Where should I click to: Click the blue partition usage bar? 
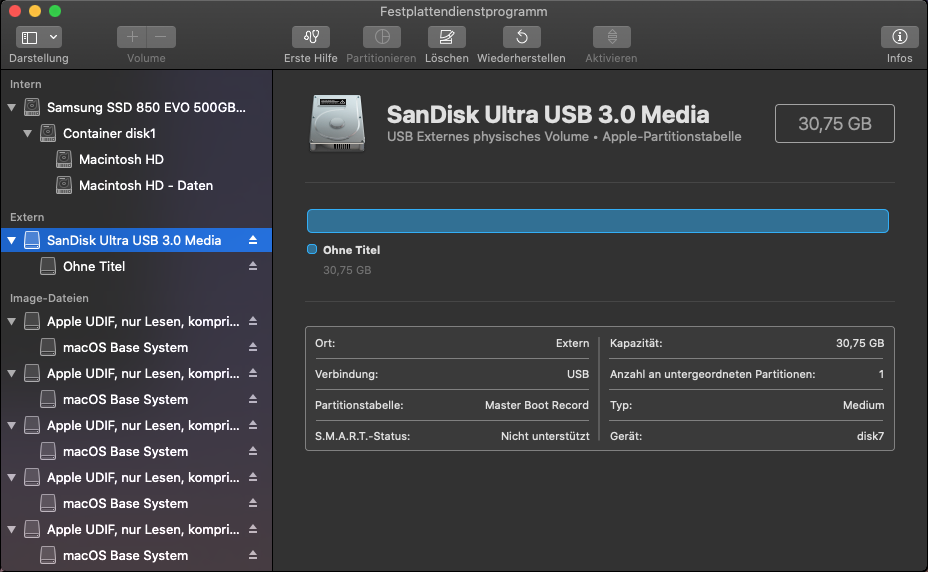coord(598,221)
